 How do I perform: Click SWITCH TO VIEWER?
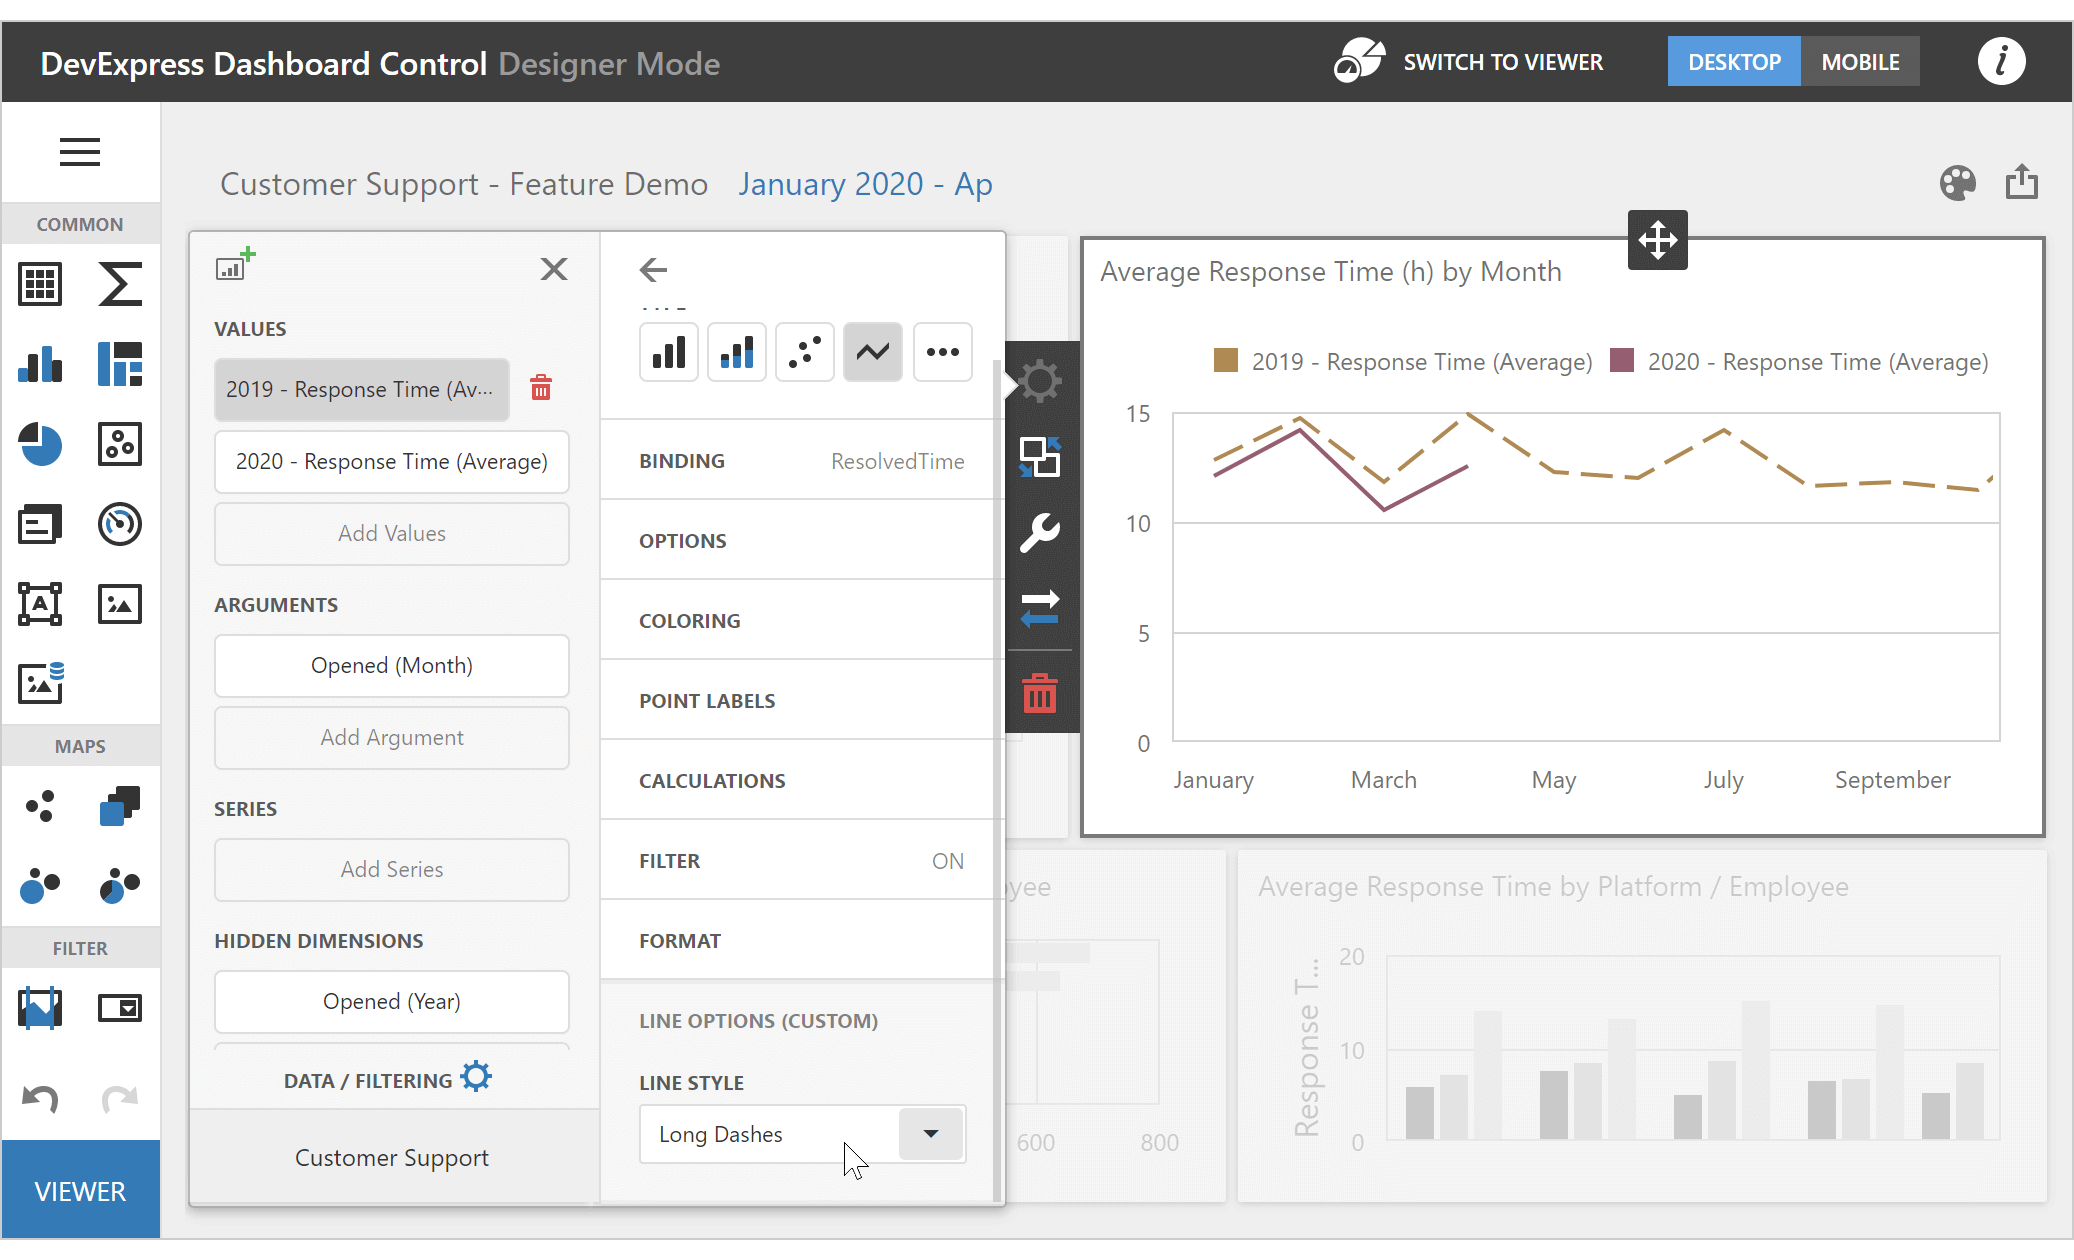(1504, 61)
